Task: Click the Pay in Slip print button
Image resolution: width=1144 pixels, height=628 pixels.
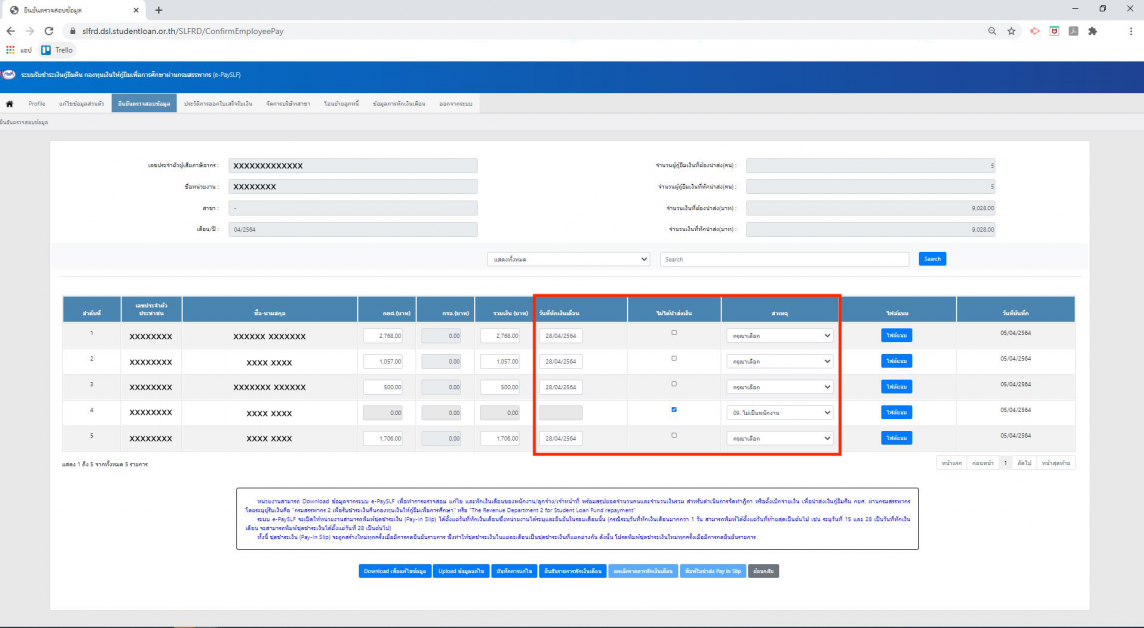Action: click(712, 571)
